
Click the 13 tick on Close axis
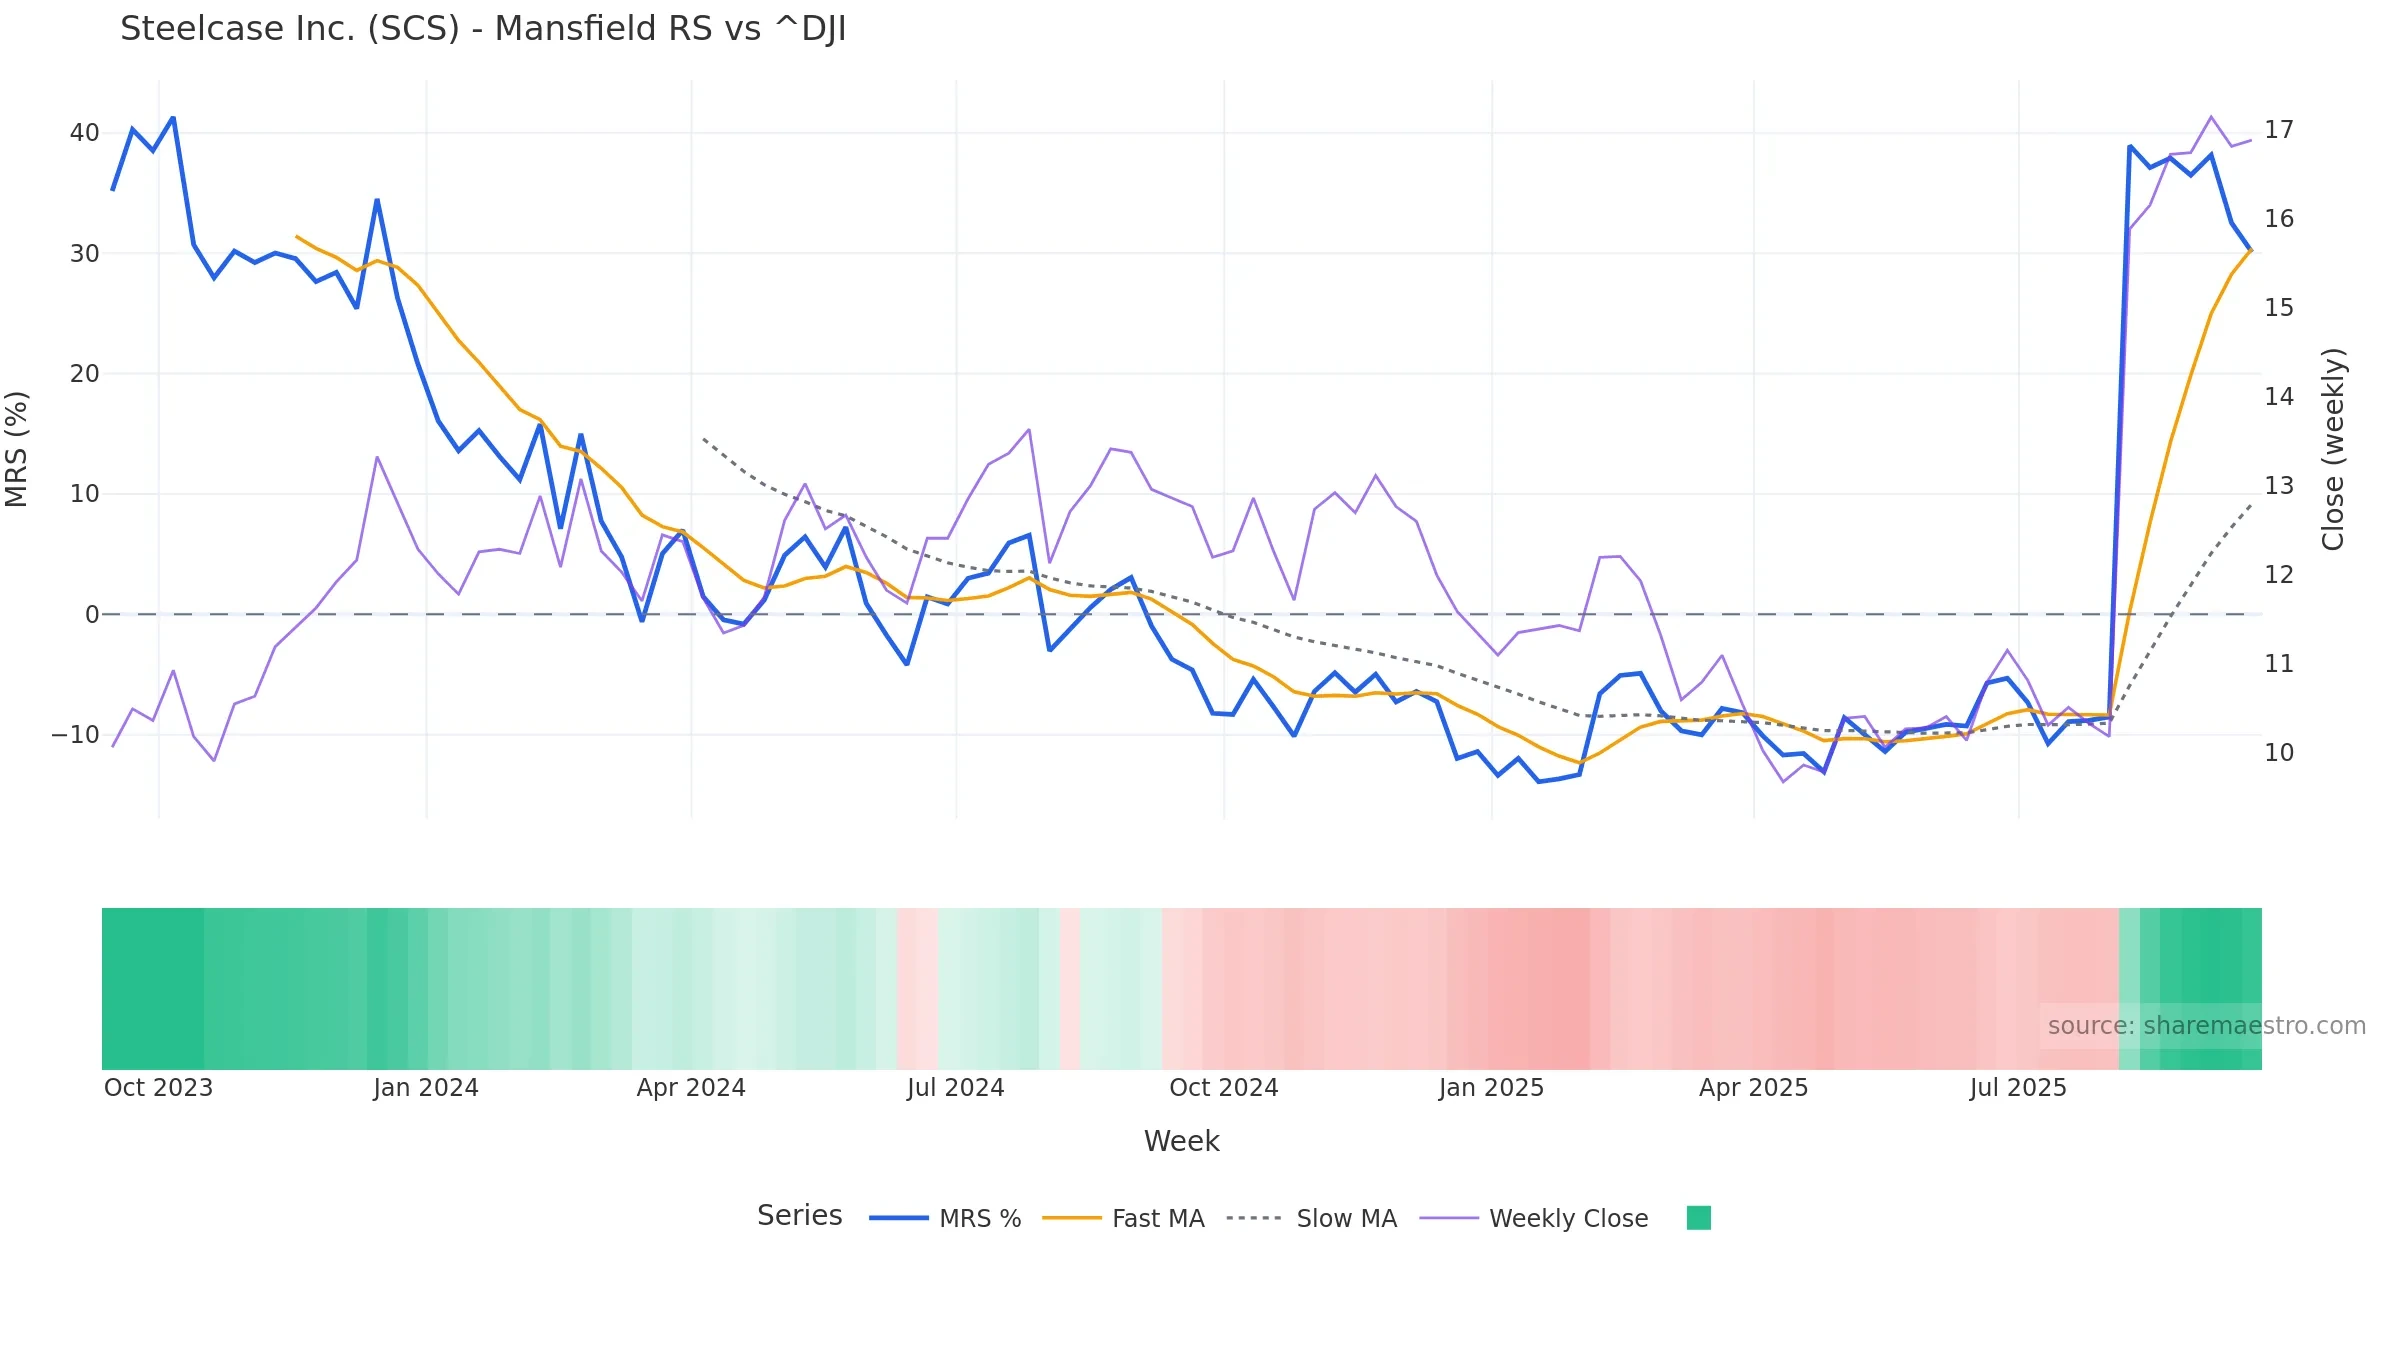[2279, 486]
